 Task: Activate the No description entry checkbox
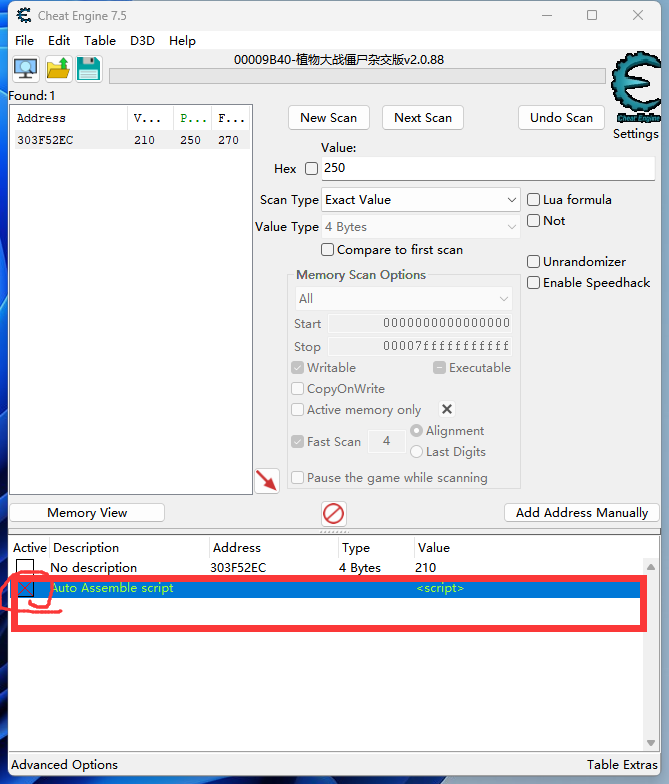[x=25, y=568]
